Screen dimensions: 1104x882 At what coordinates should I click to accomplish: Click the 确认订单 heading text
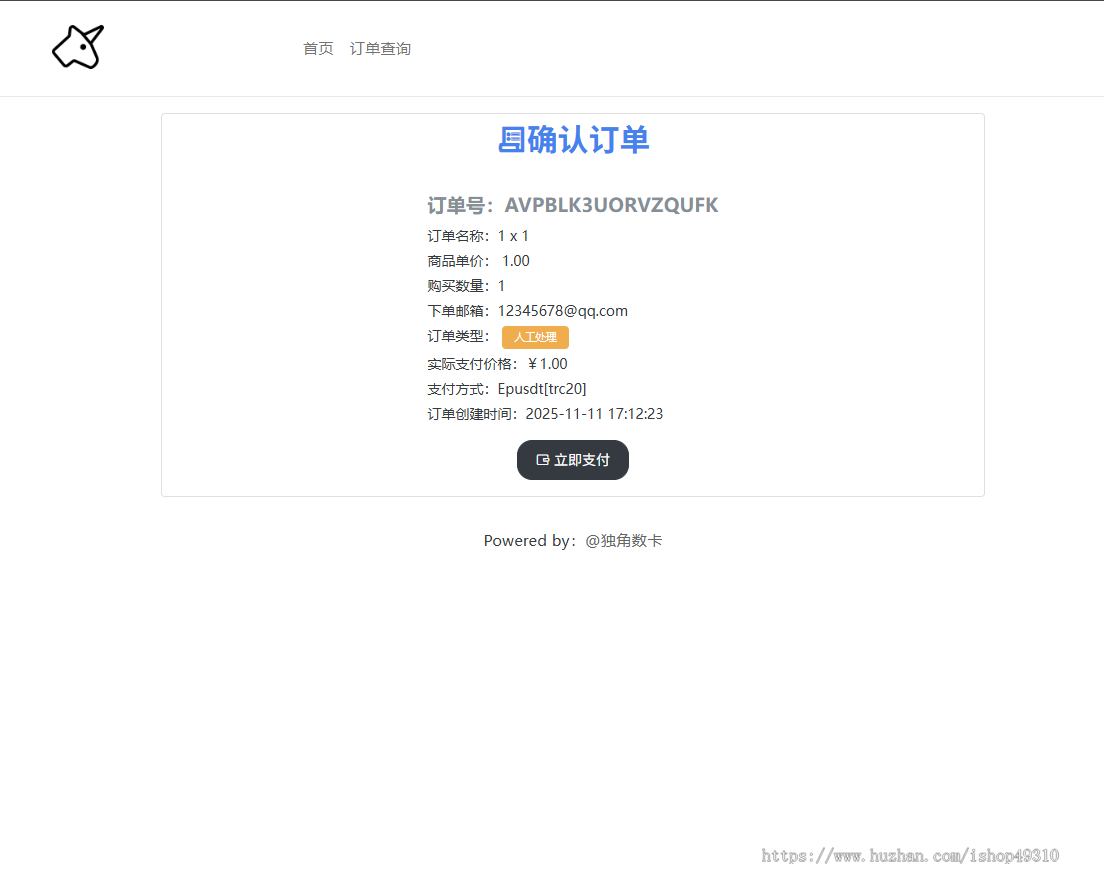click(x=588, y=140)
